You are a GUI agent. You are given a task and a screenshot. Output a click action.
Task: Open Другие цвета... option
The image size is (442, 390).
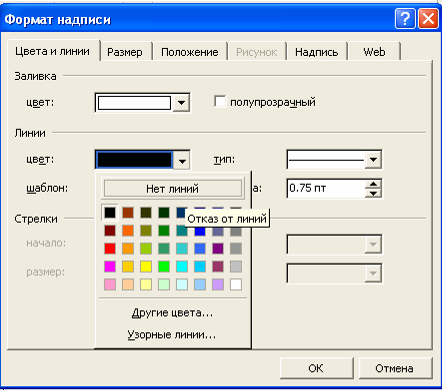(x=172, y=313)
